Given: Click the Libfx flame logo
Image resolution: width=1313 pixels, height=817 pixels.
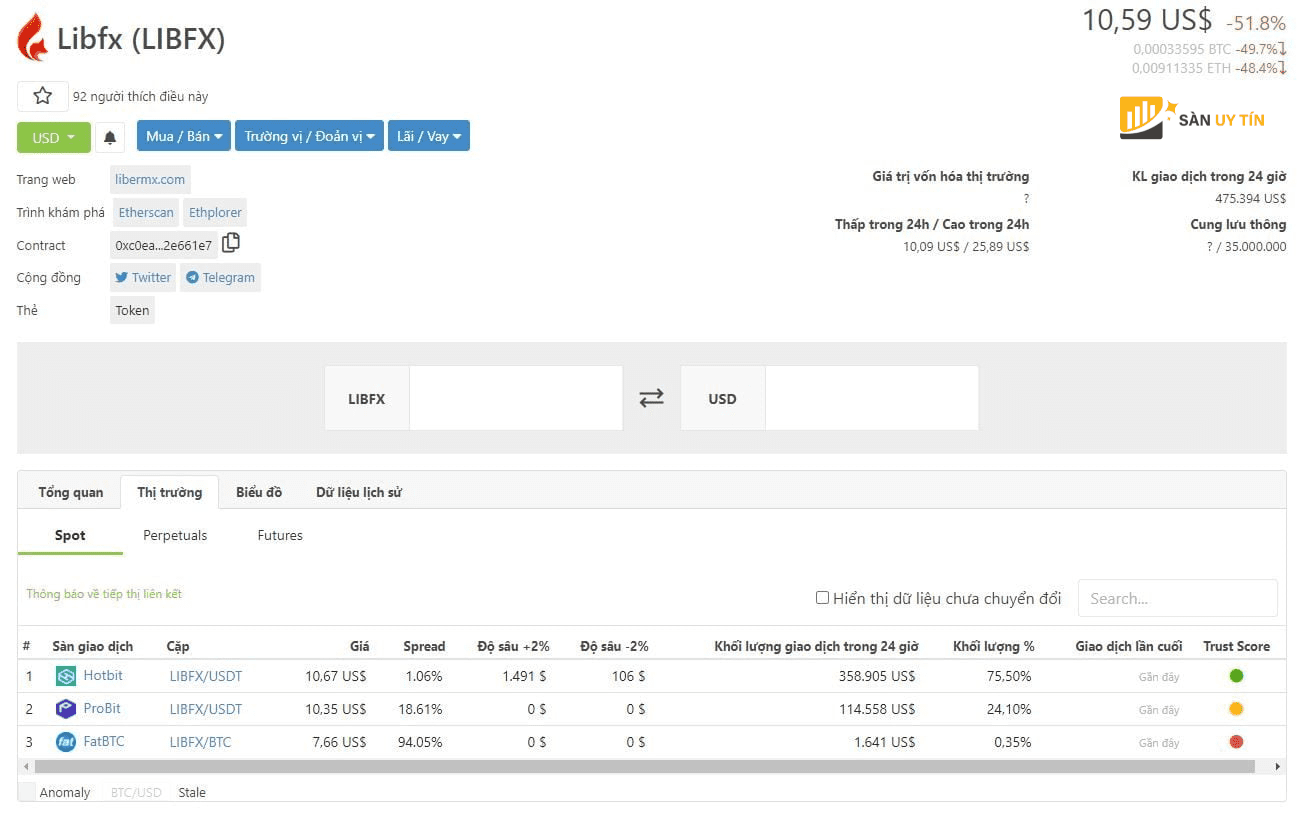Looking at the screenshot, I should point(33,38).
